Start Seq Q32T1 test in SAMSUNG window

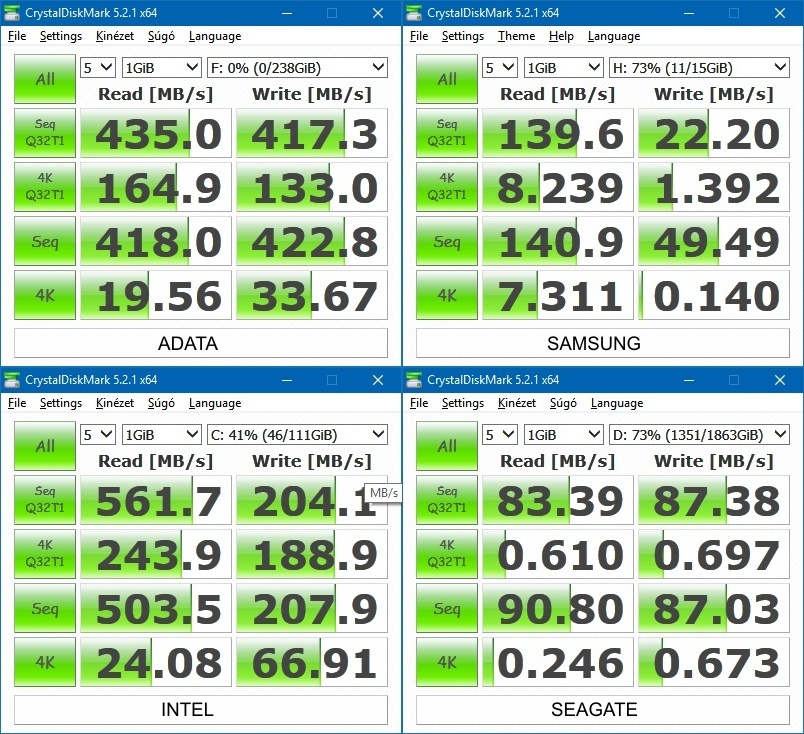point(447,134)
